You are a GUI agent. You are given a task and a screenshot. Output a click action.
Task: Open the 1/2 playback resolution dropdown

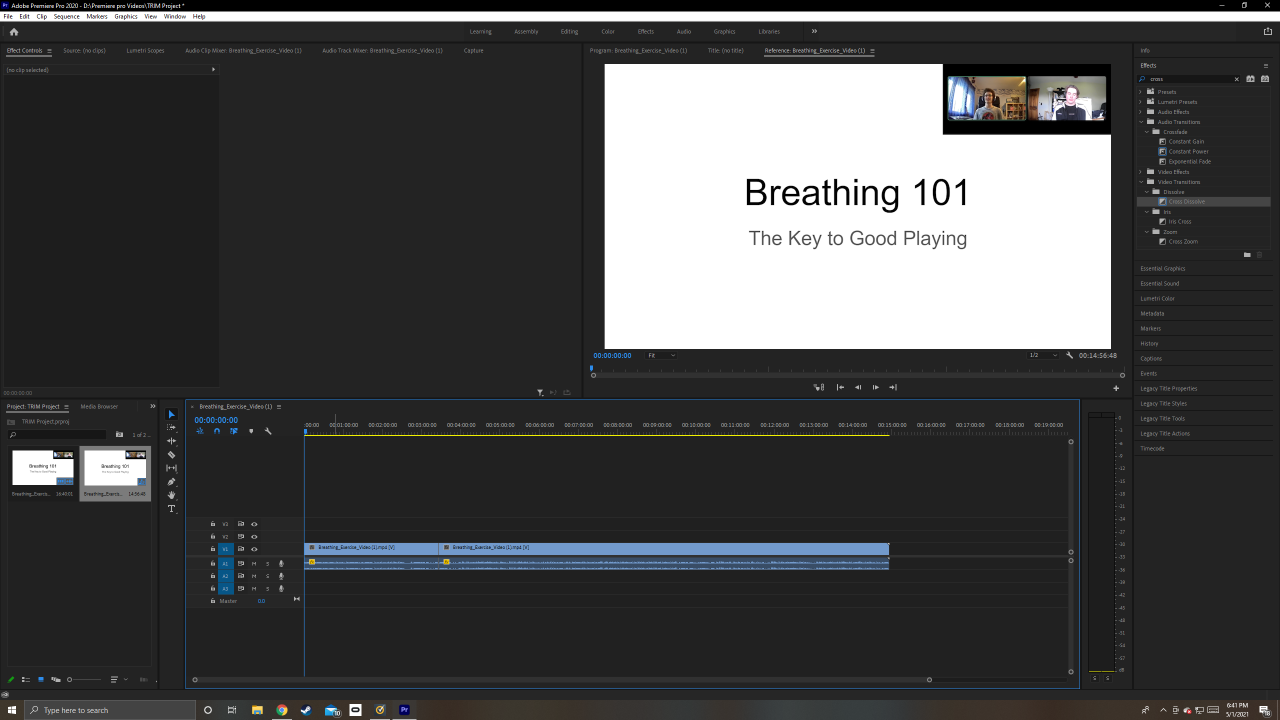click(1043, 355)
